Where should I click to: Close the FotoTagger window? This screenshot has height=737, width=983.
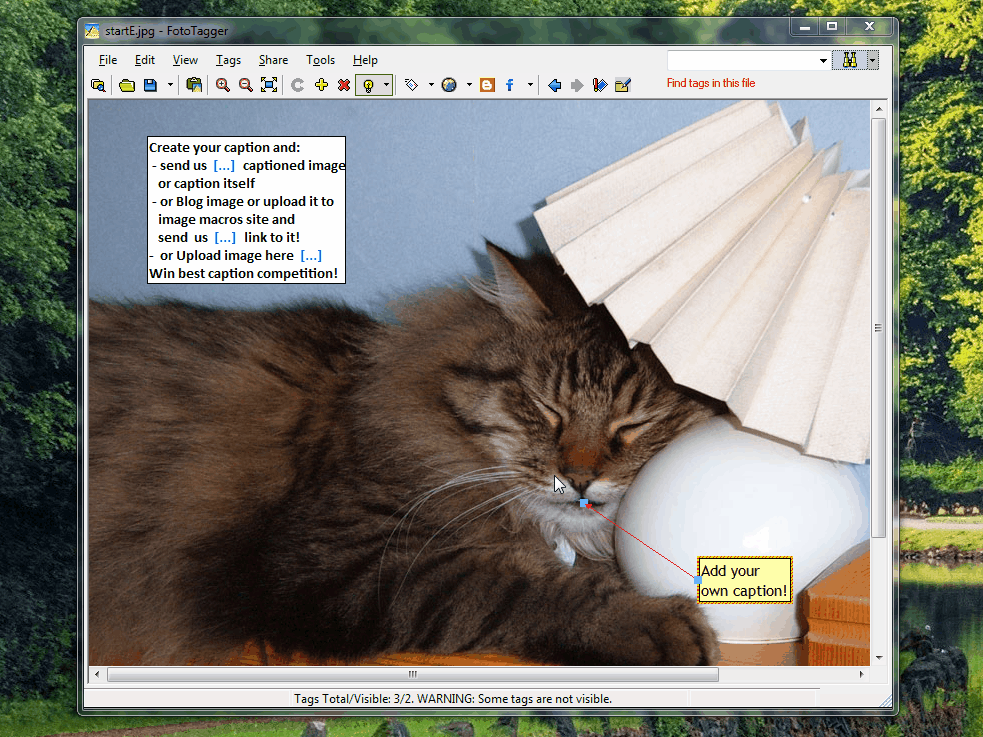pyautogui.click(x=869, y=26)
